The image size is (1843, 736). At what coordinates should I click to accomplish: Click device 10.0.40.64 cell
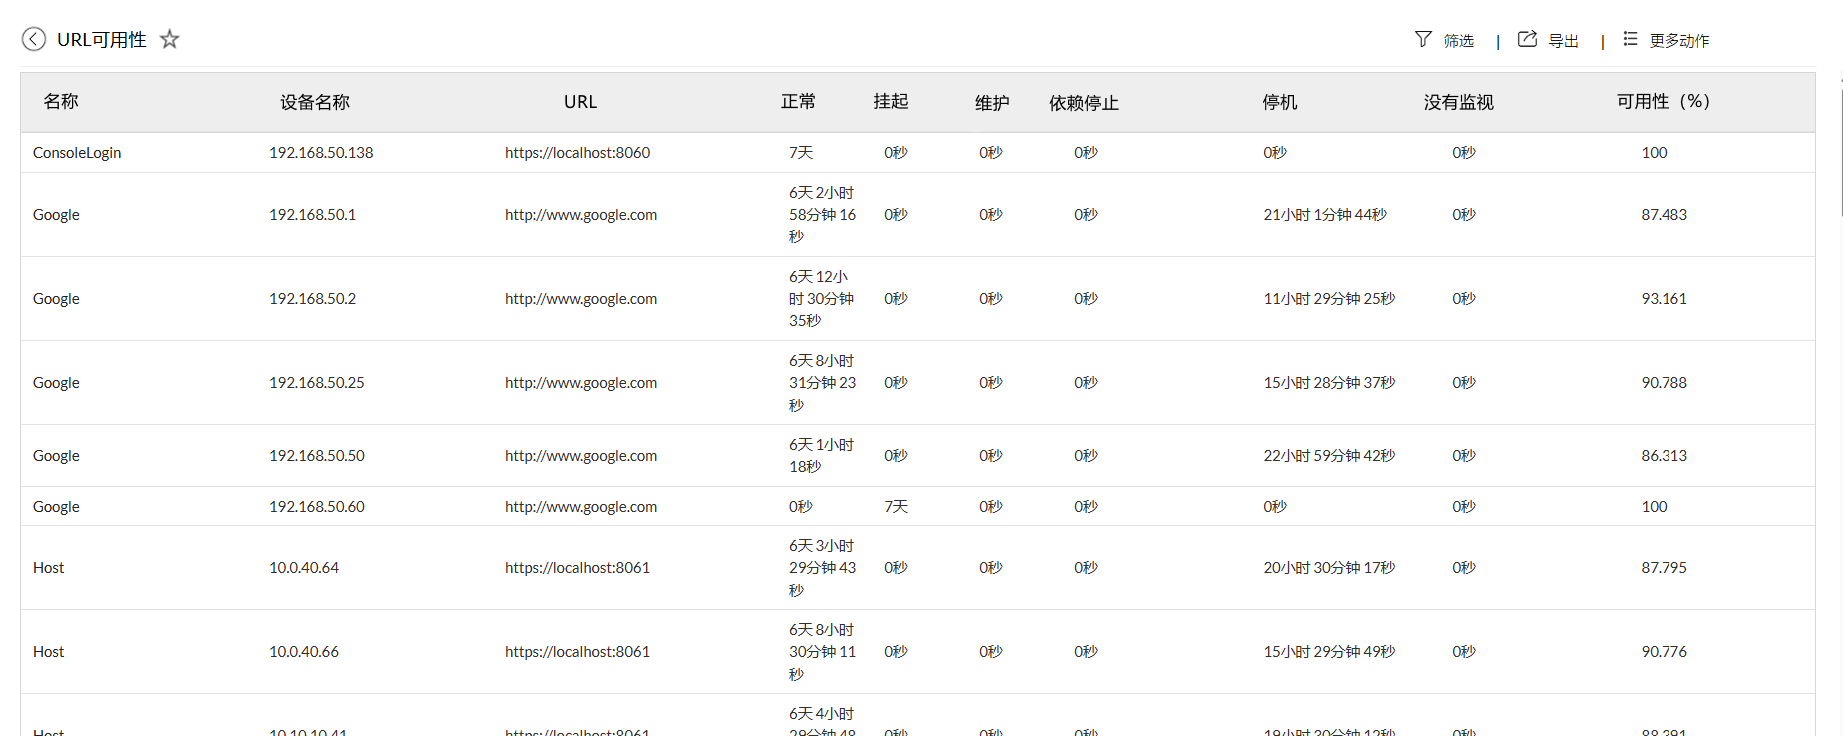click(304, 567)
